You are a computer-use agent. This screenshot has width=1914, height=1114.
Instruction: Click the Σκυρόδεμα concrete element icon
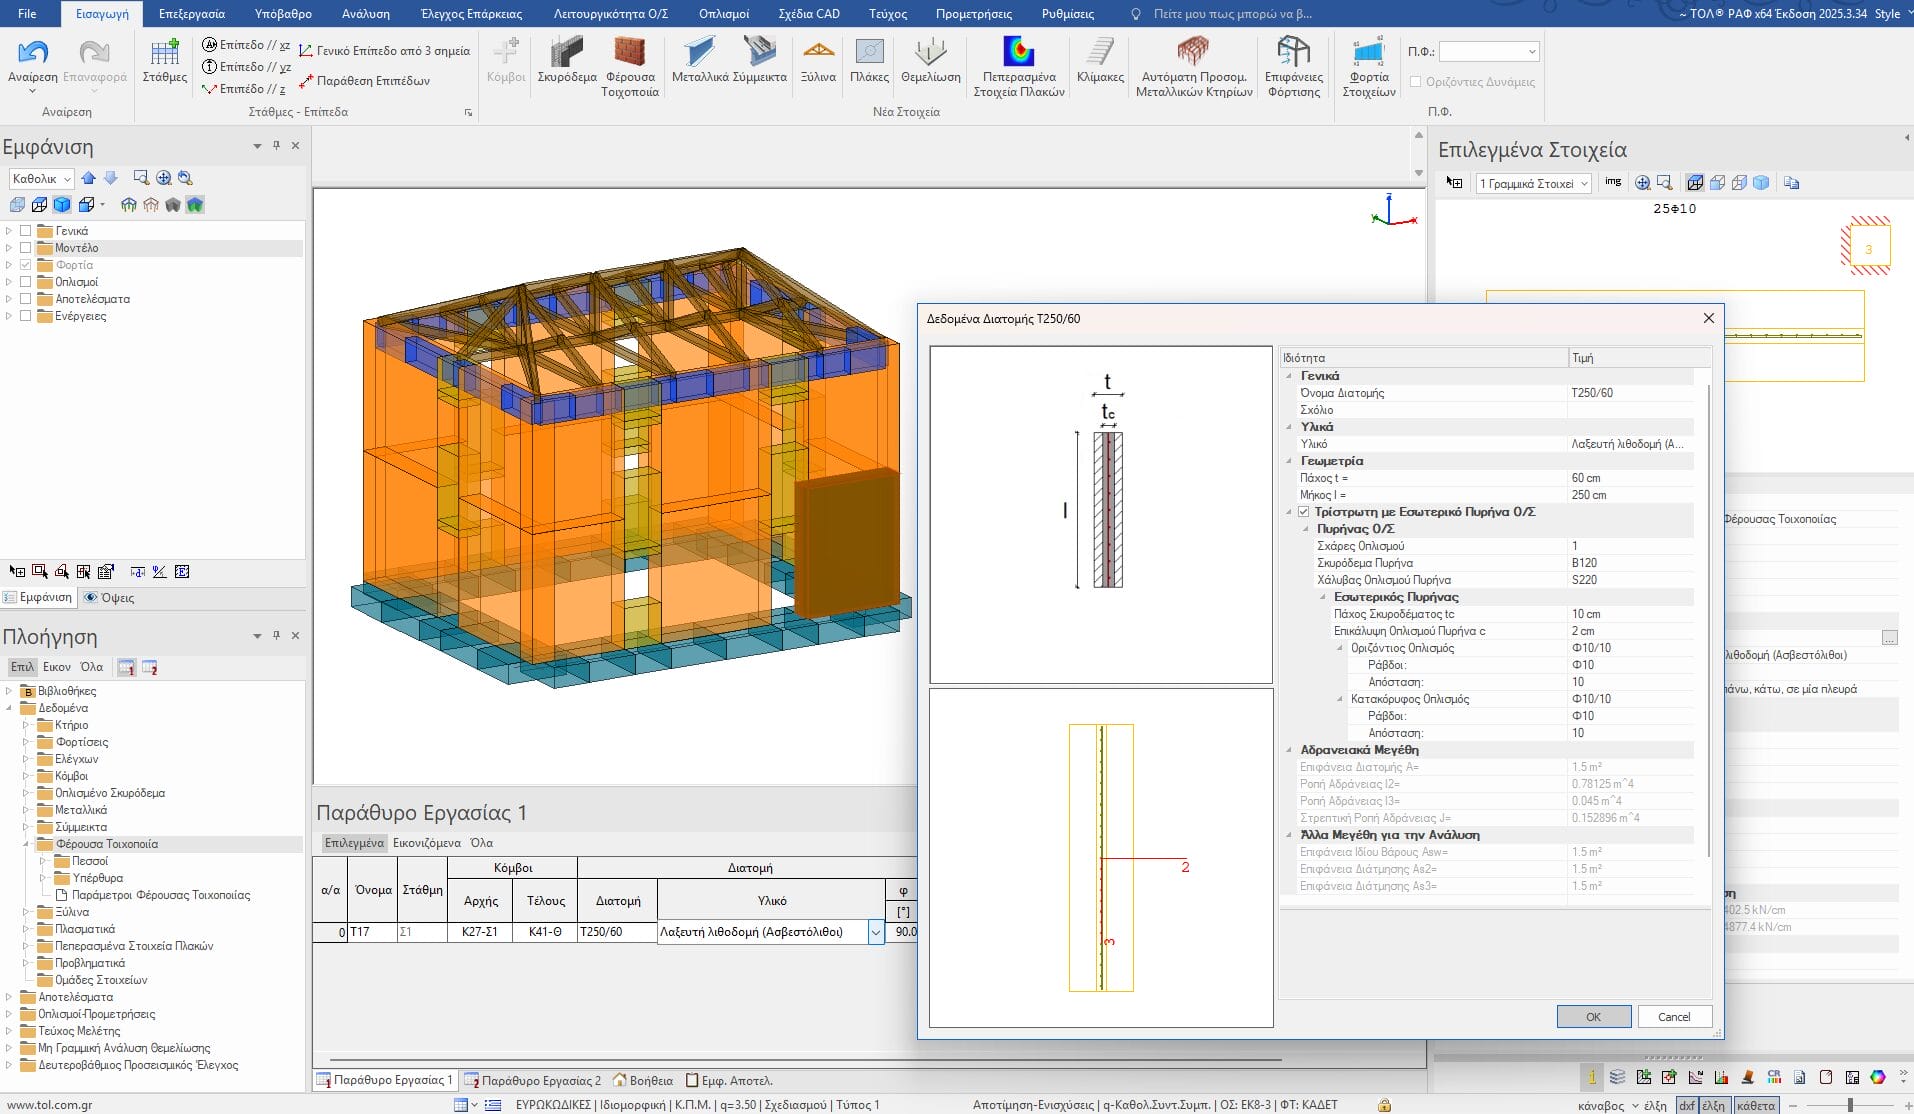click(566, 53)
